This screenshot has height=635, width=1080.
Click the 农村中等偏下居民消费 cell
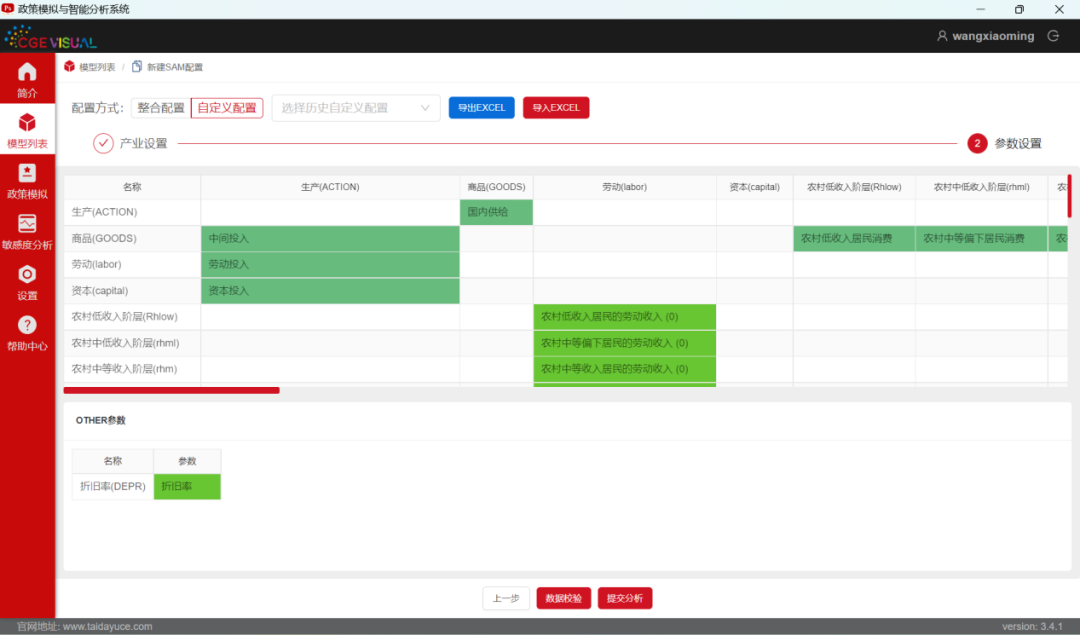click(982, 238)
